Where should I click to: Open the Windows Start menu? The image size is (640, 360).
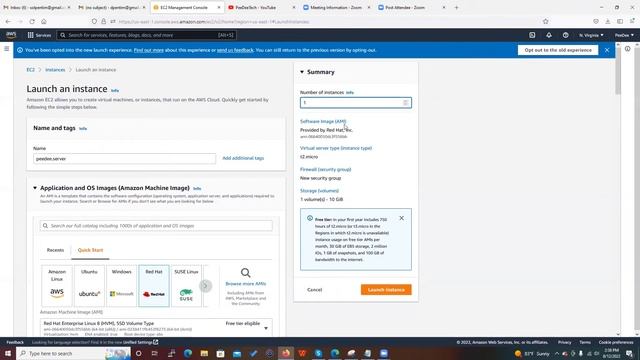[8, 353]
